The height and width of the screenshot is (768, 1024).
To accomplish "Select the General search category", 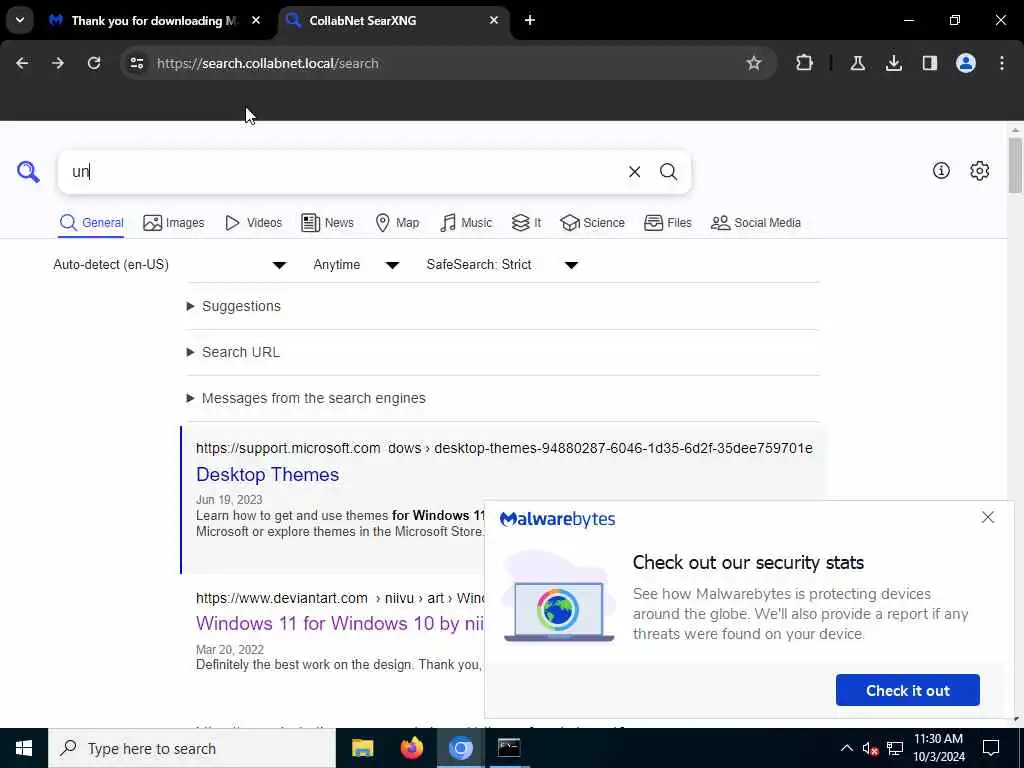I will point(91,223).
